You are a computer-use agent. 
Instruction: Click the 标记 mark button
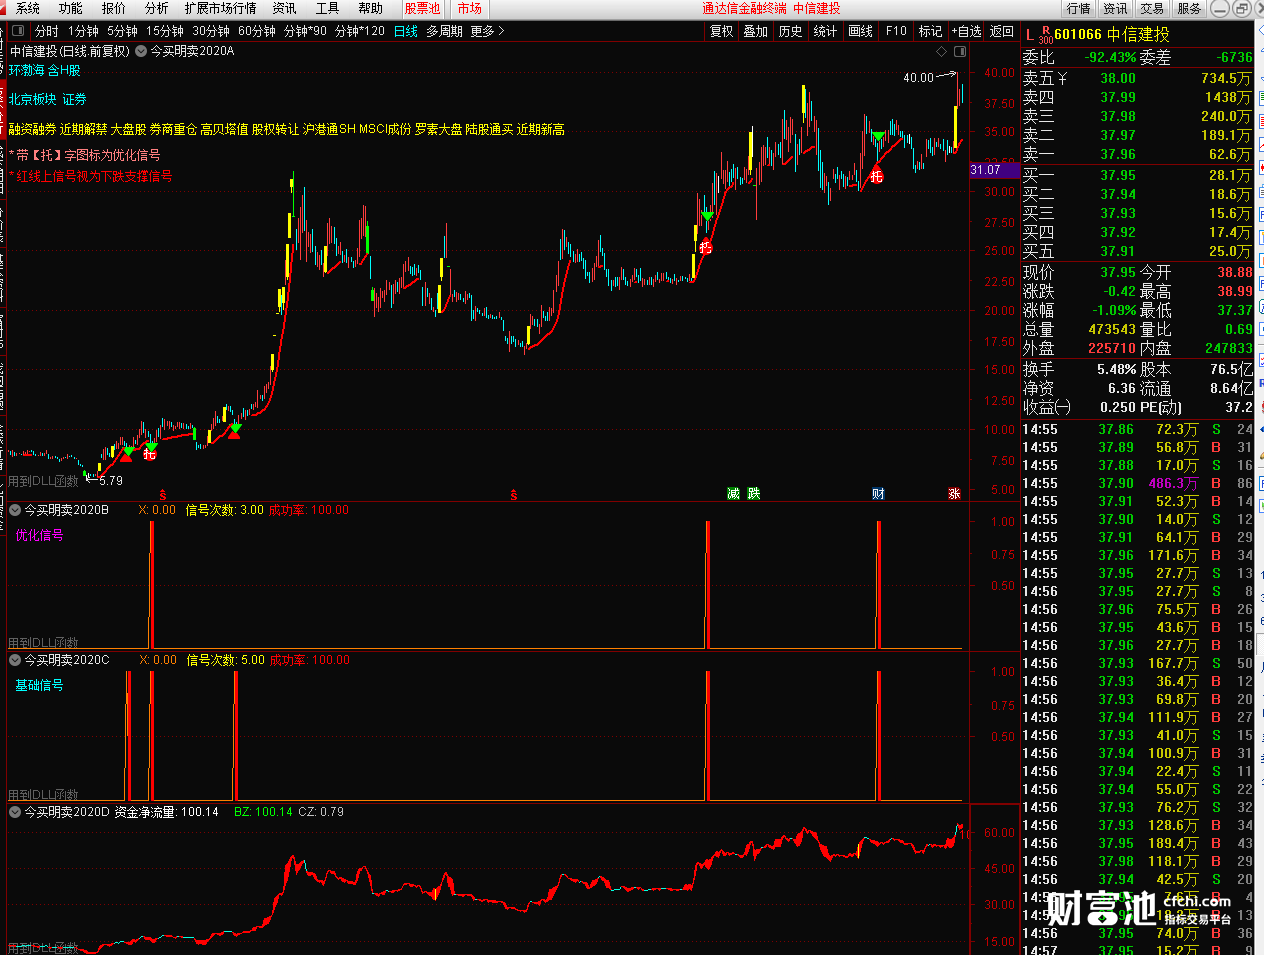[x=931, y=31]
